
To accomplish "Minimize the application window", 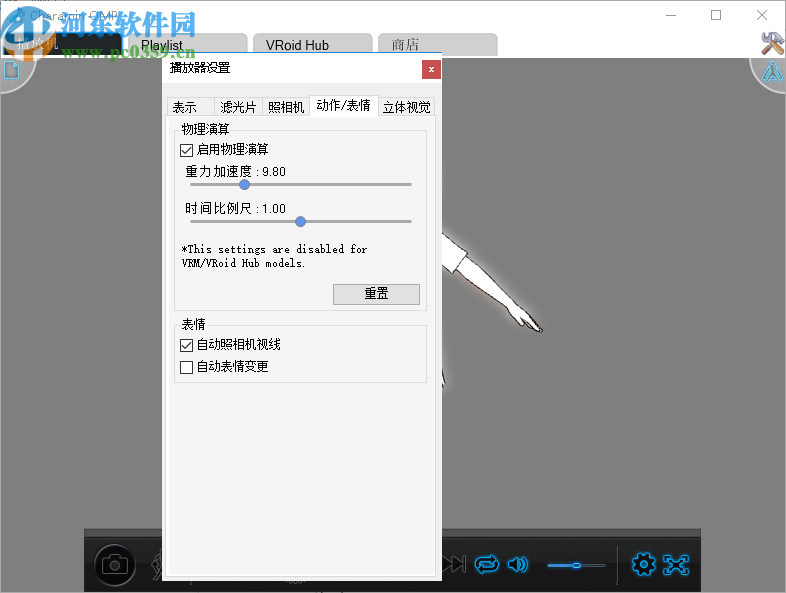I will click(x=671, y=15).
